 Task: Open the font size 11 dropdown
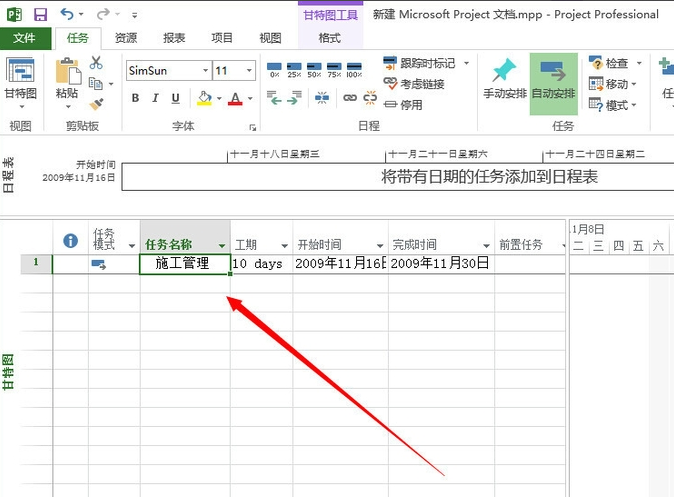[x=249, y=71]
